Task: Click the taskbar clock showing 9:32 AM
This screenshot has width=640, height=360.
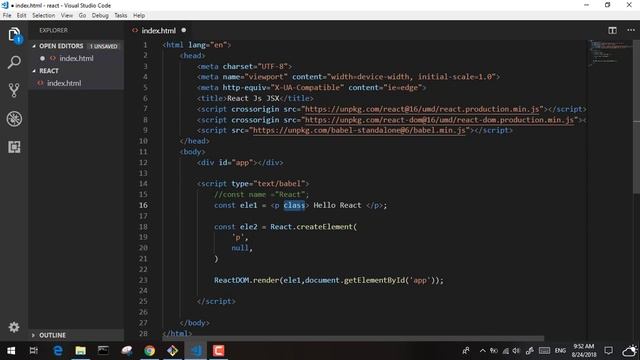Action: (x=583, y=351)
